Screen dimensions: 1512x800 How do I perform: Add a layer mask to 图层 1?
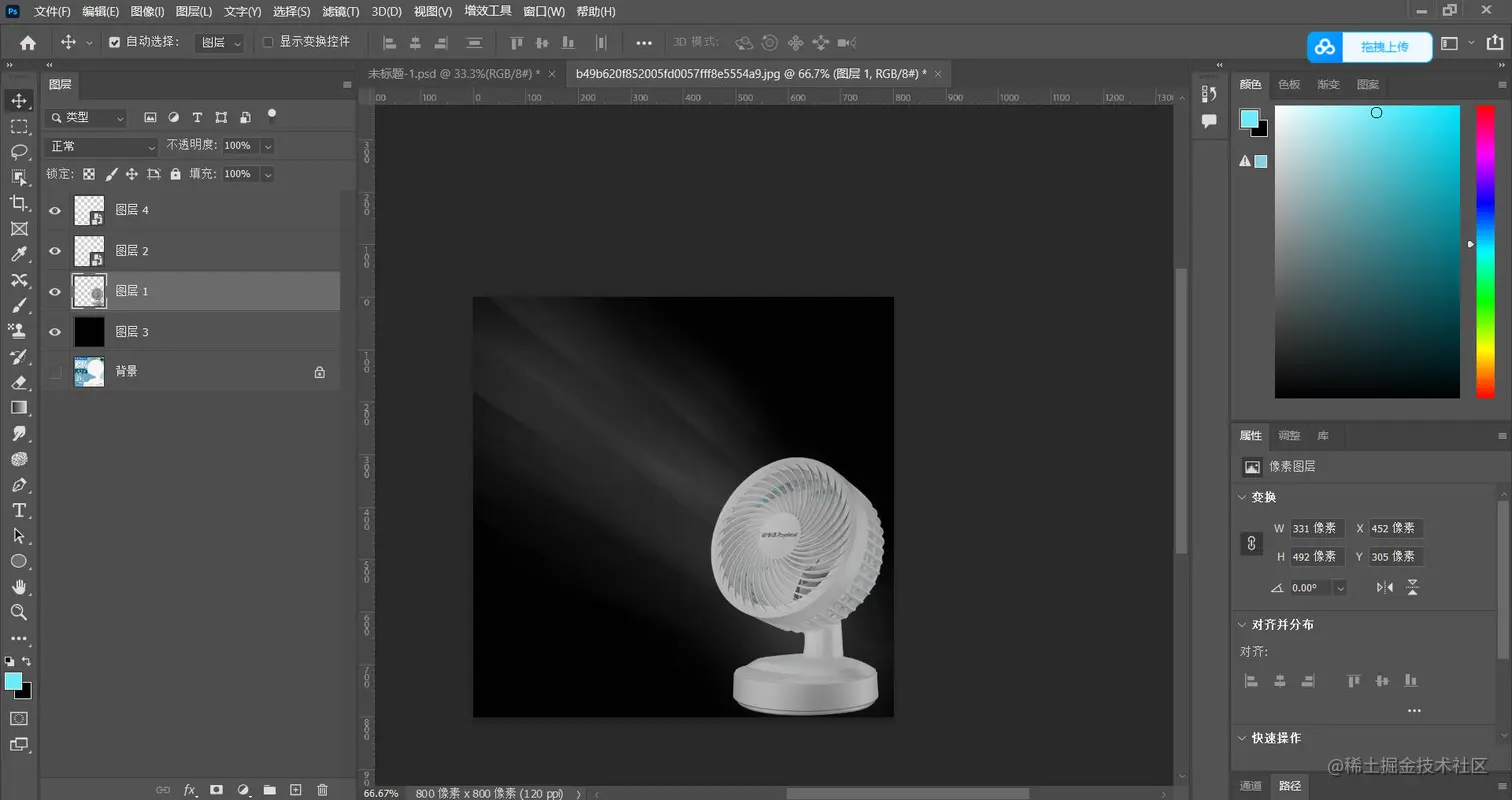216,789
